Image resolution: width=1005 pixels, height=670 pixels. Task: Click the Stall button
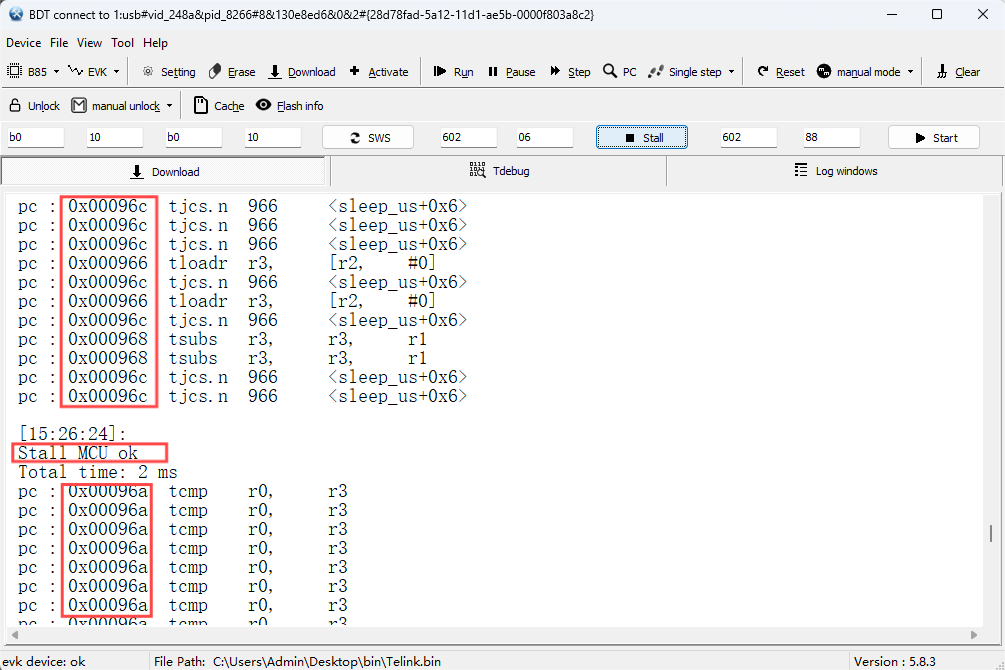point(642,137)
